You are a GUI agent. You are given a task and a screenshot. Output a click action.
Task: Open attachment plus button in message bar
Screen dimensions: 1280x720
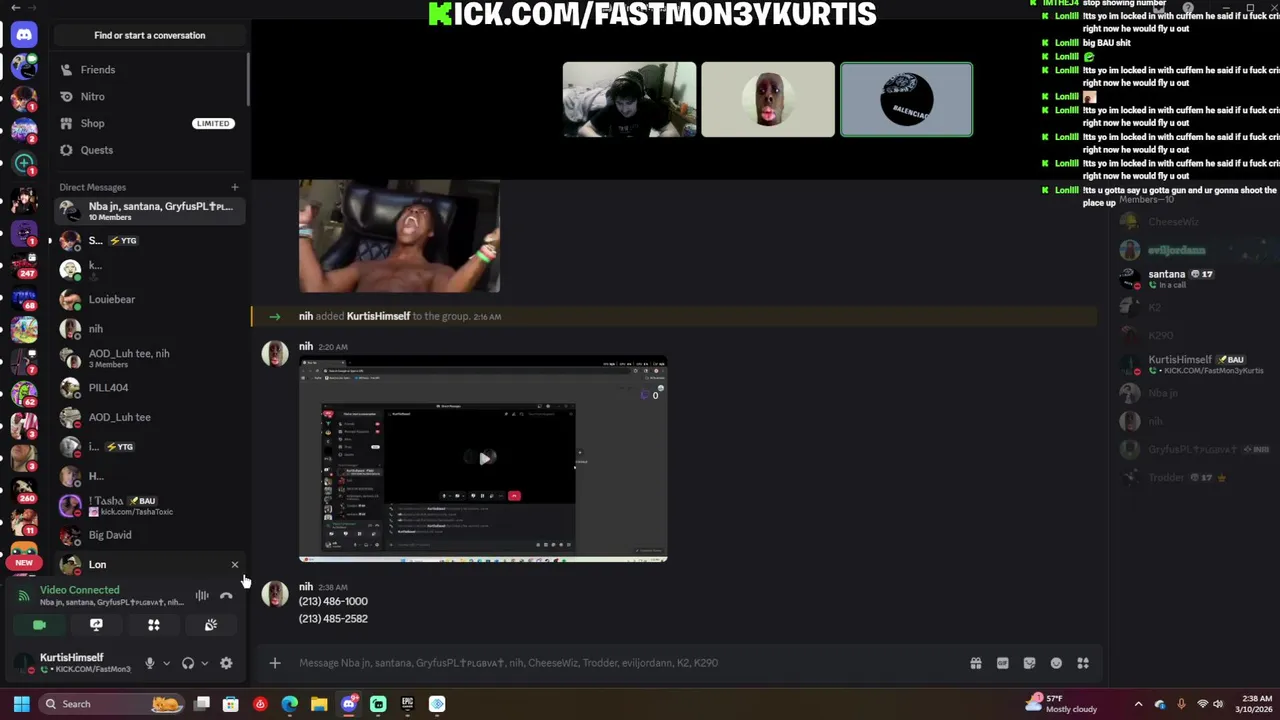(x=275, y=663)
